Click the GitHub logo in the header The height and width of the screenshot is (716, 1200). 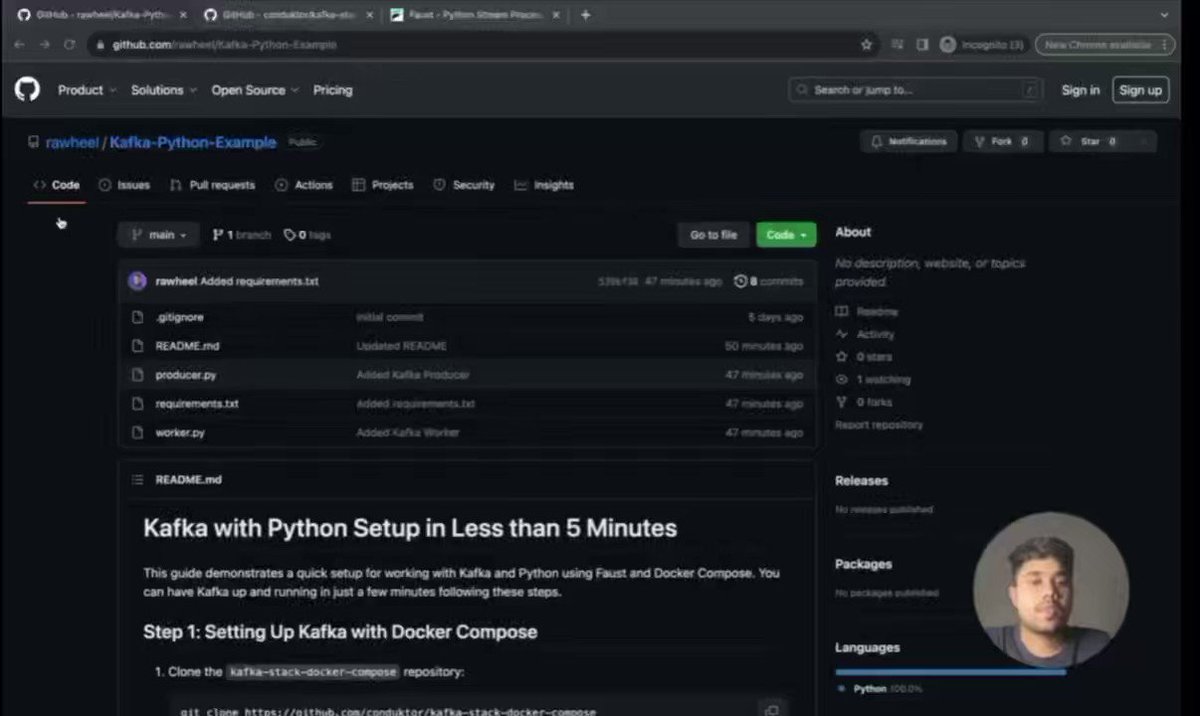coord(27,90)
